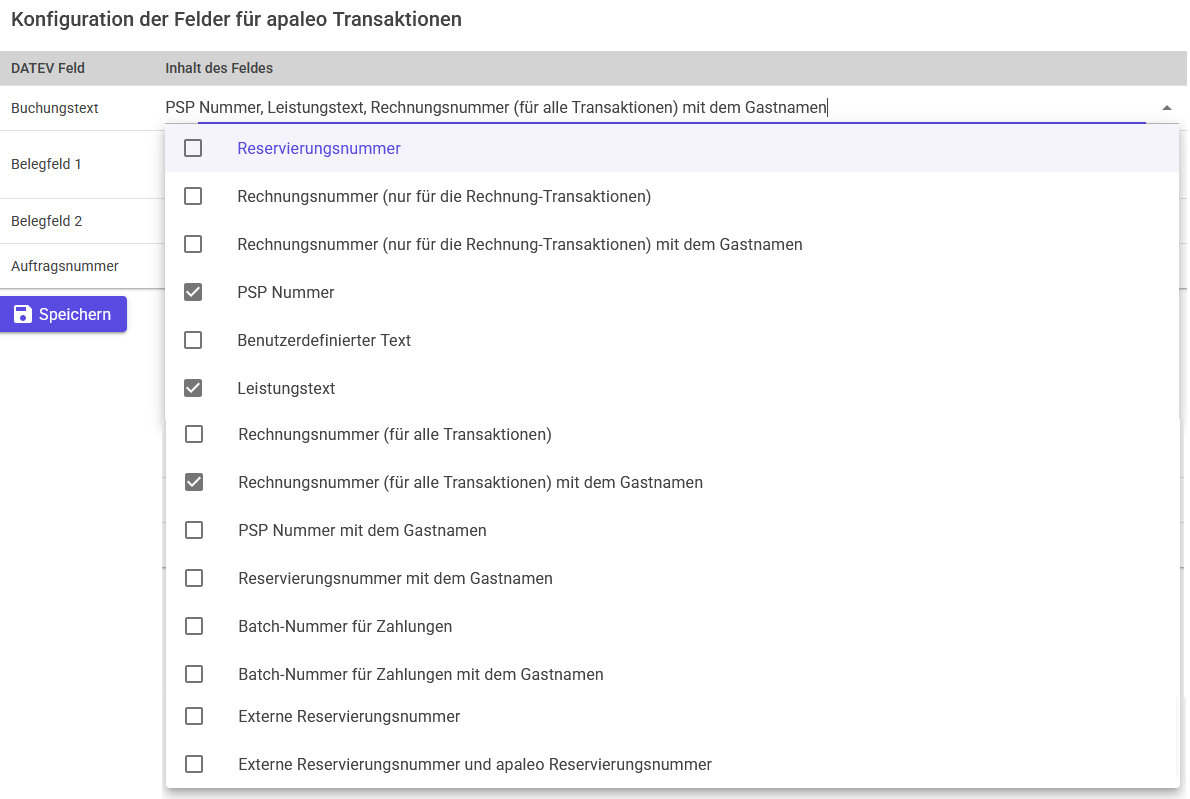The width and height of the screenshot is (1190, 799).
Task: Click the Buchungstext row label
Action: pos(55,109)
